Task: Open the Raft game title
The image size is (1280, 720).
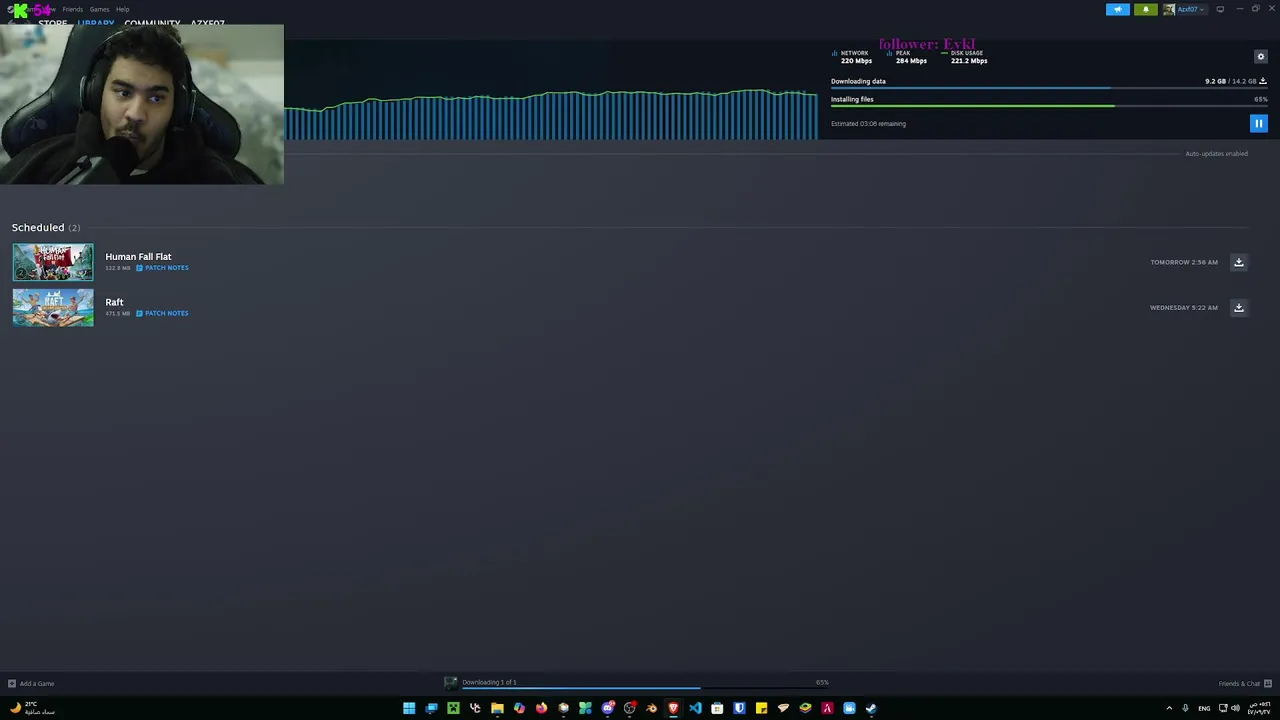Action: coord(114,302)
